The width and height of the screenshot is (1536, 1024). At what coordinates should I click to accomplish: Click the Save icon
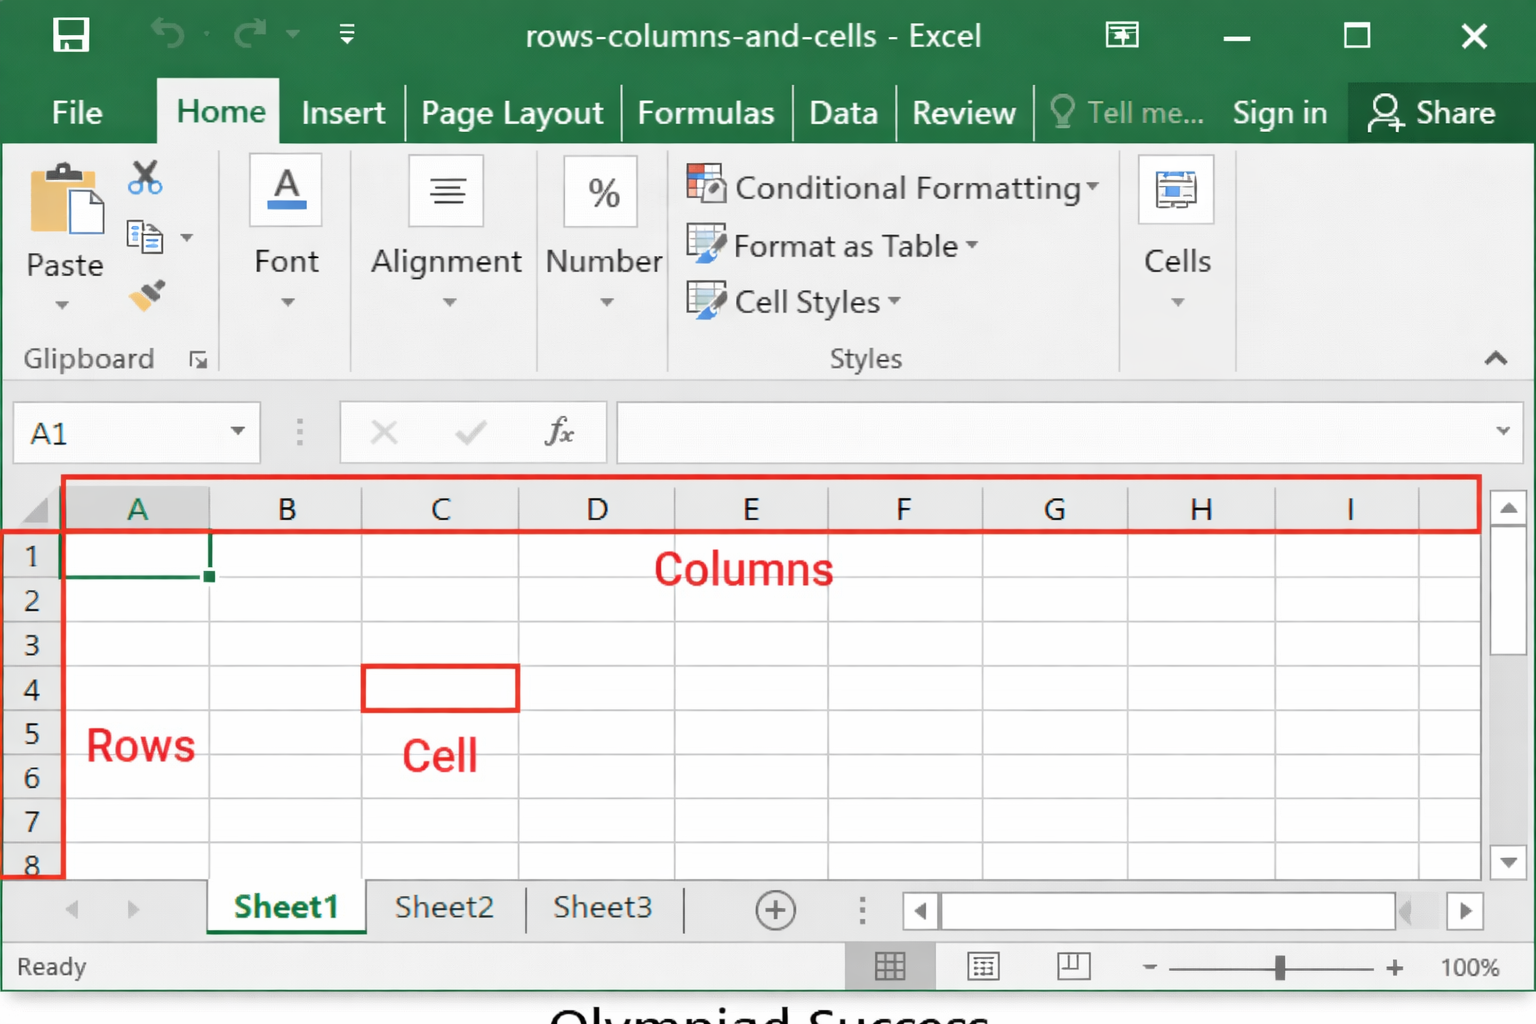70,35
